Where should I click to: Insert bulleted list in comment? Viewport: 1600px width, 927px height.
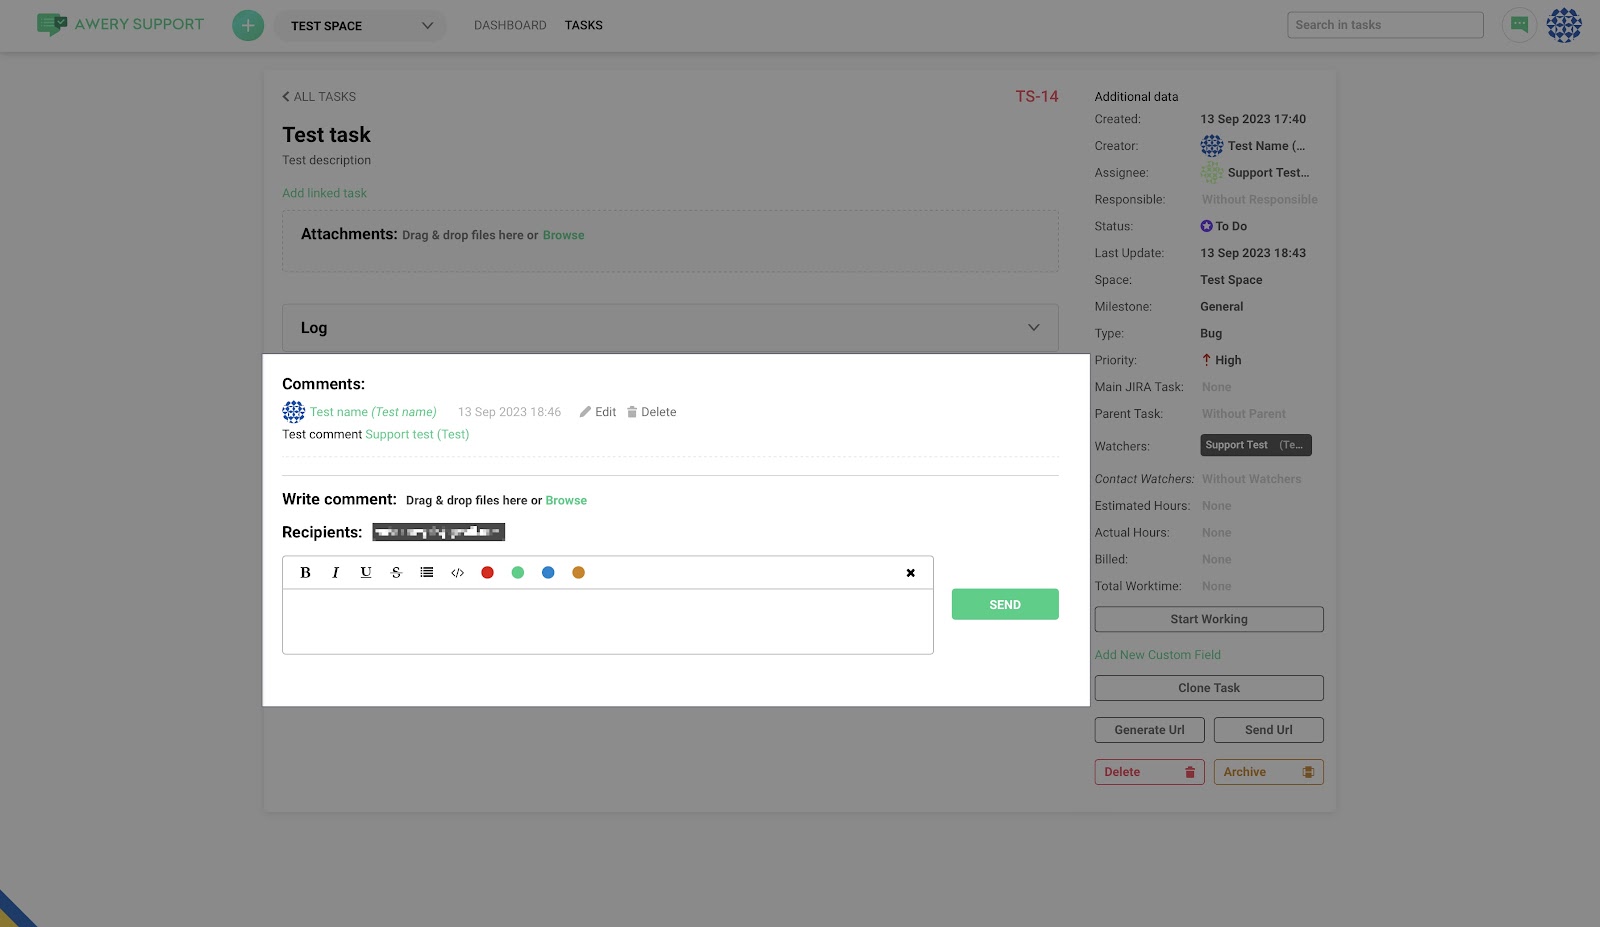[x=427, y=573]
